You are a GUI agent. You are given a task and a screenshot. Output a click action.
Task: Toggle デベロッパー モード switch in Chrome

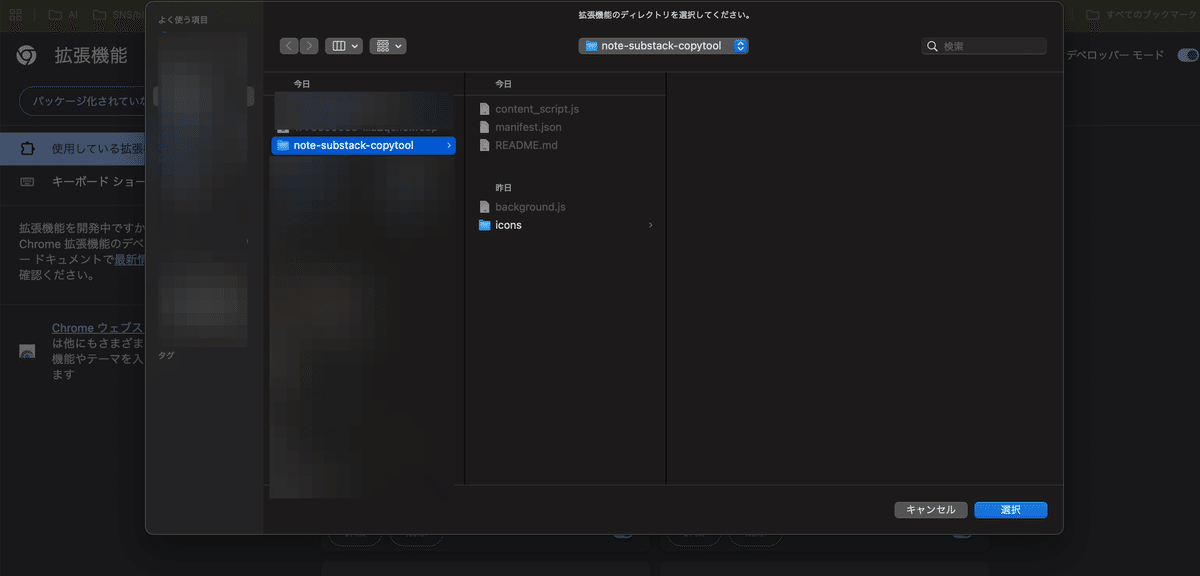point(1187,55)
